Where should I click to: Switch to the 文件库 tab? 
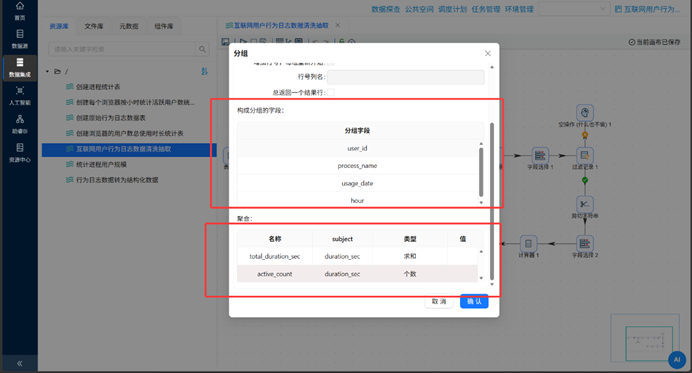click(x=94, y=26)
